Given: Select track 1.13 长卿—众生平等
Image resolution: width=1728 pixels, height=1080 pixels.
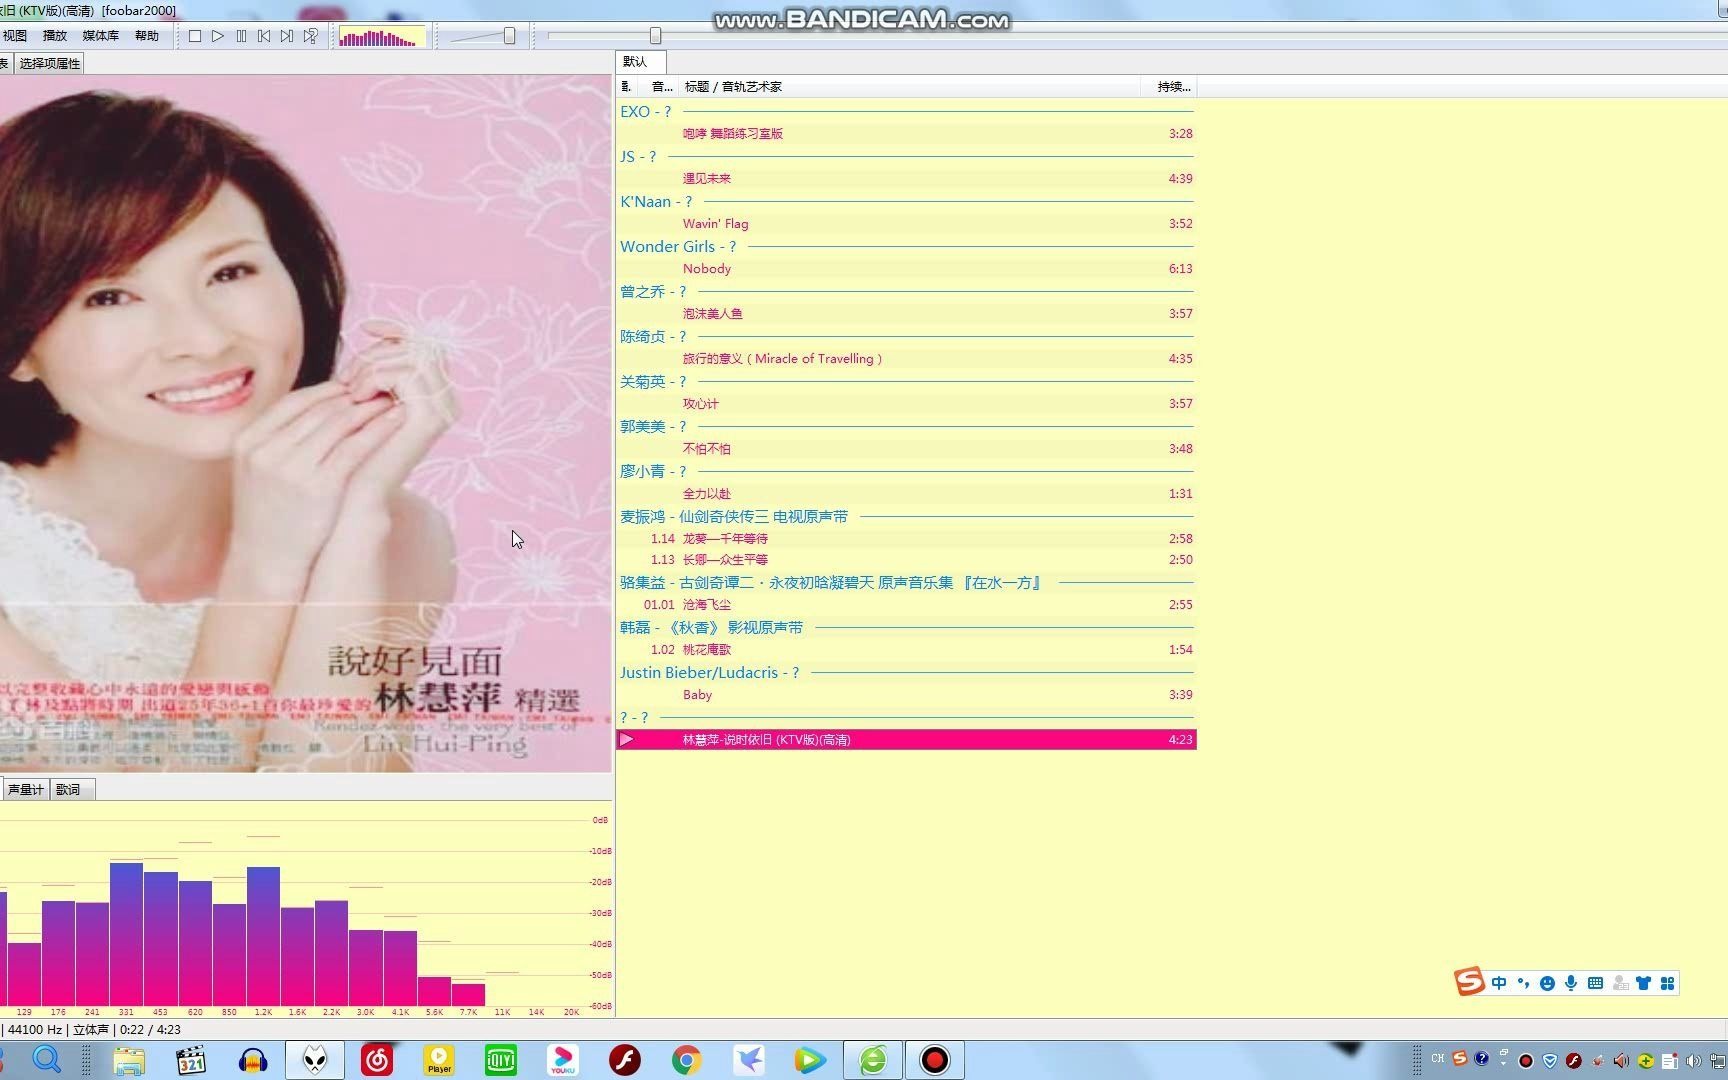Looking at the screenshot, I should (x=906, y=560).
